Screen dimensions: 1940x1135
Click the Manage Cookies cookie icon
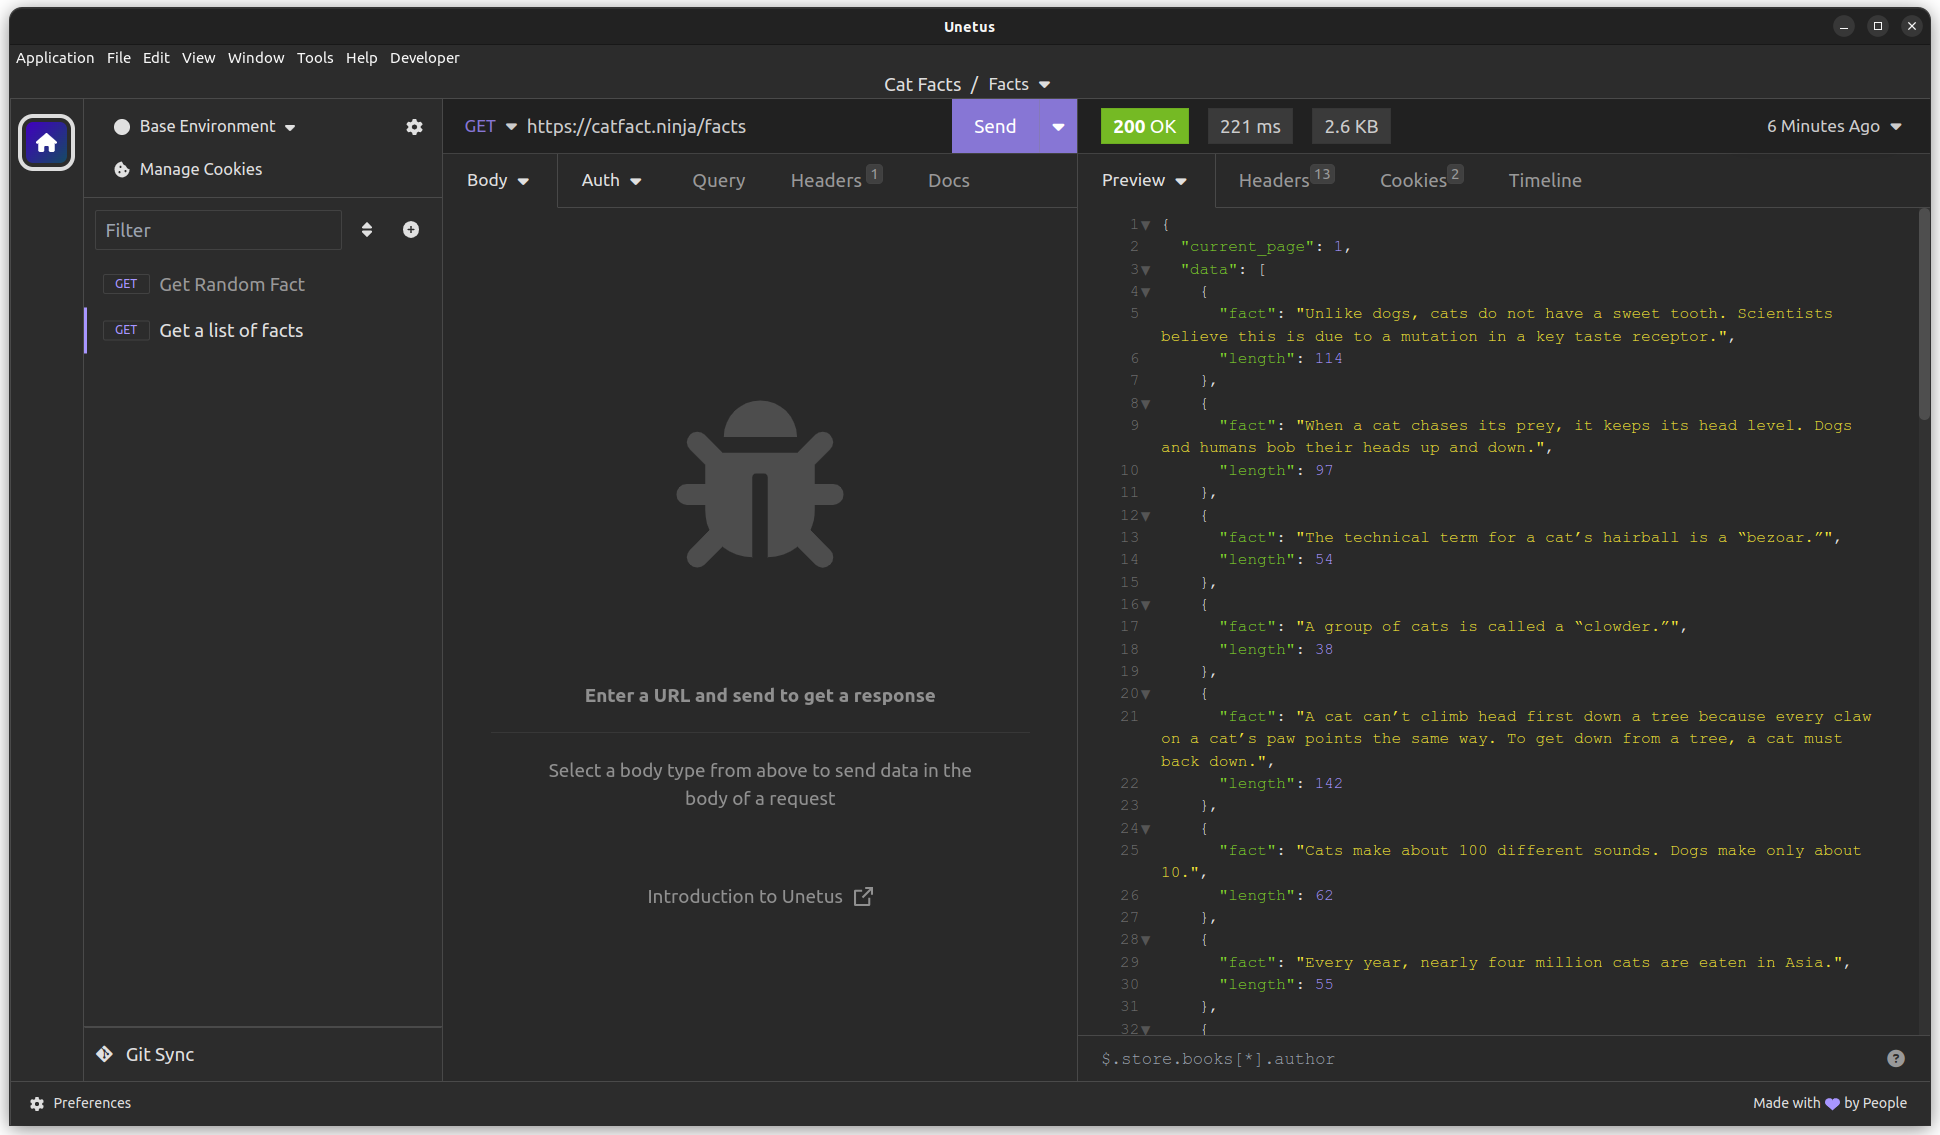(x=122, y=169)
